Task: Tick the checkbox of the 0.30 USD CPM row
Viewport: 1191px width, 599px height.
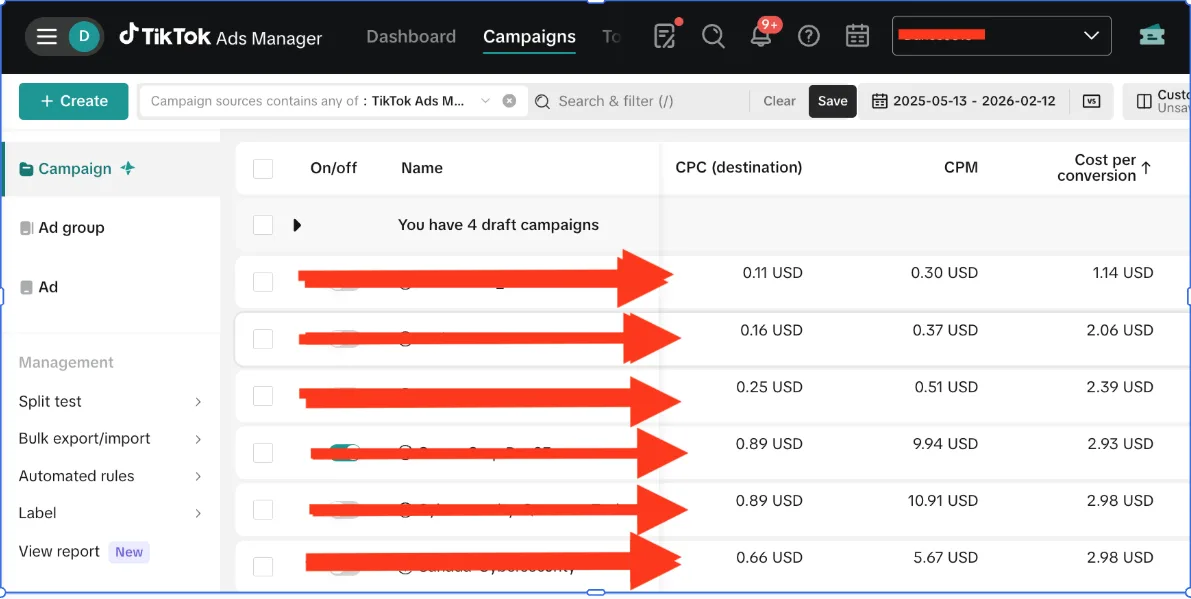Action: click(263, 282)
